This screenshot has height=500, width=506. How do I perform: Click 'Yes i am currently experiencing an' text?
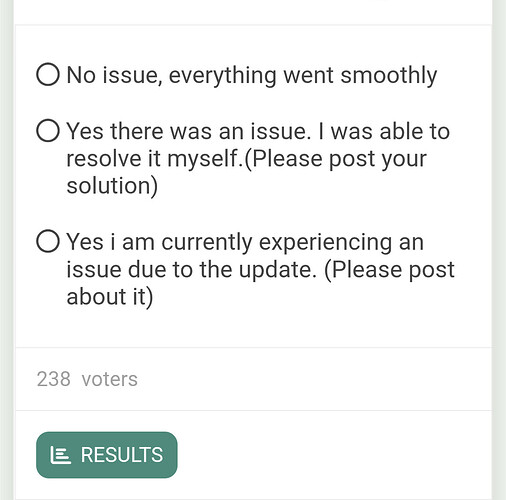[x=245, y=243]
